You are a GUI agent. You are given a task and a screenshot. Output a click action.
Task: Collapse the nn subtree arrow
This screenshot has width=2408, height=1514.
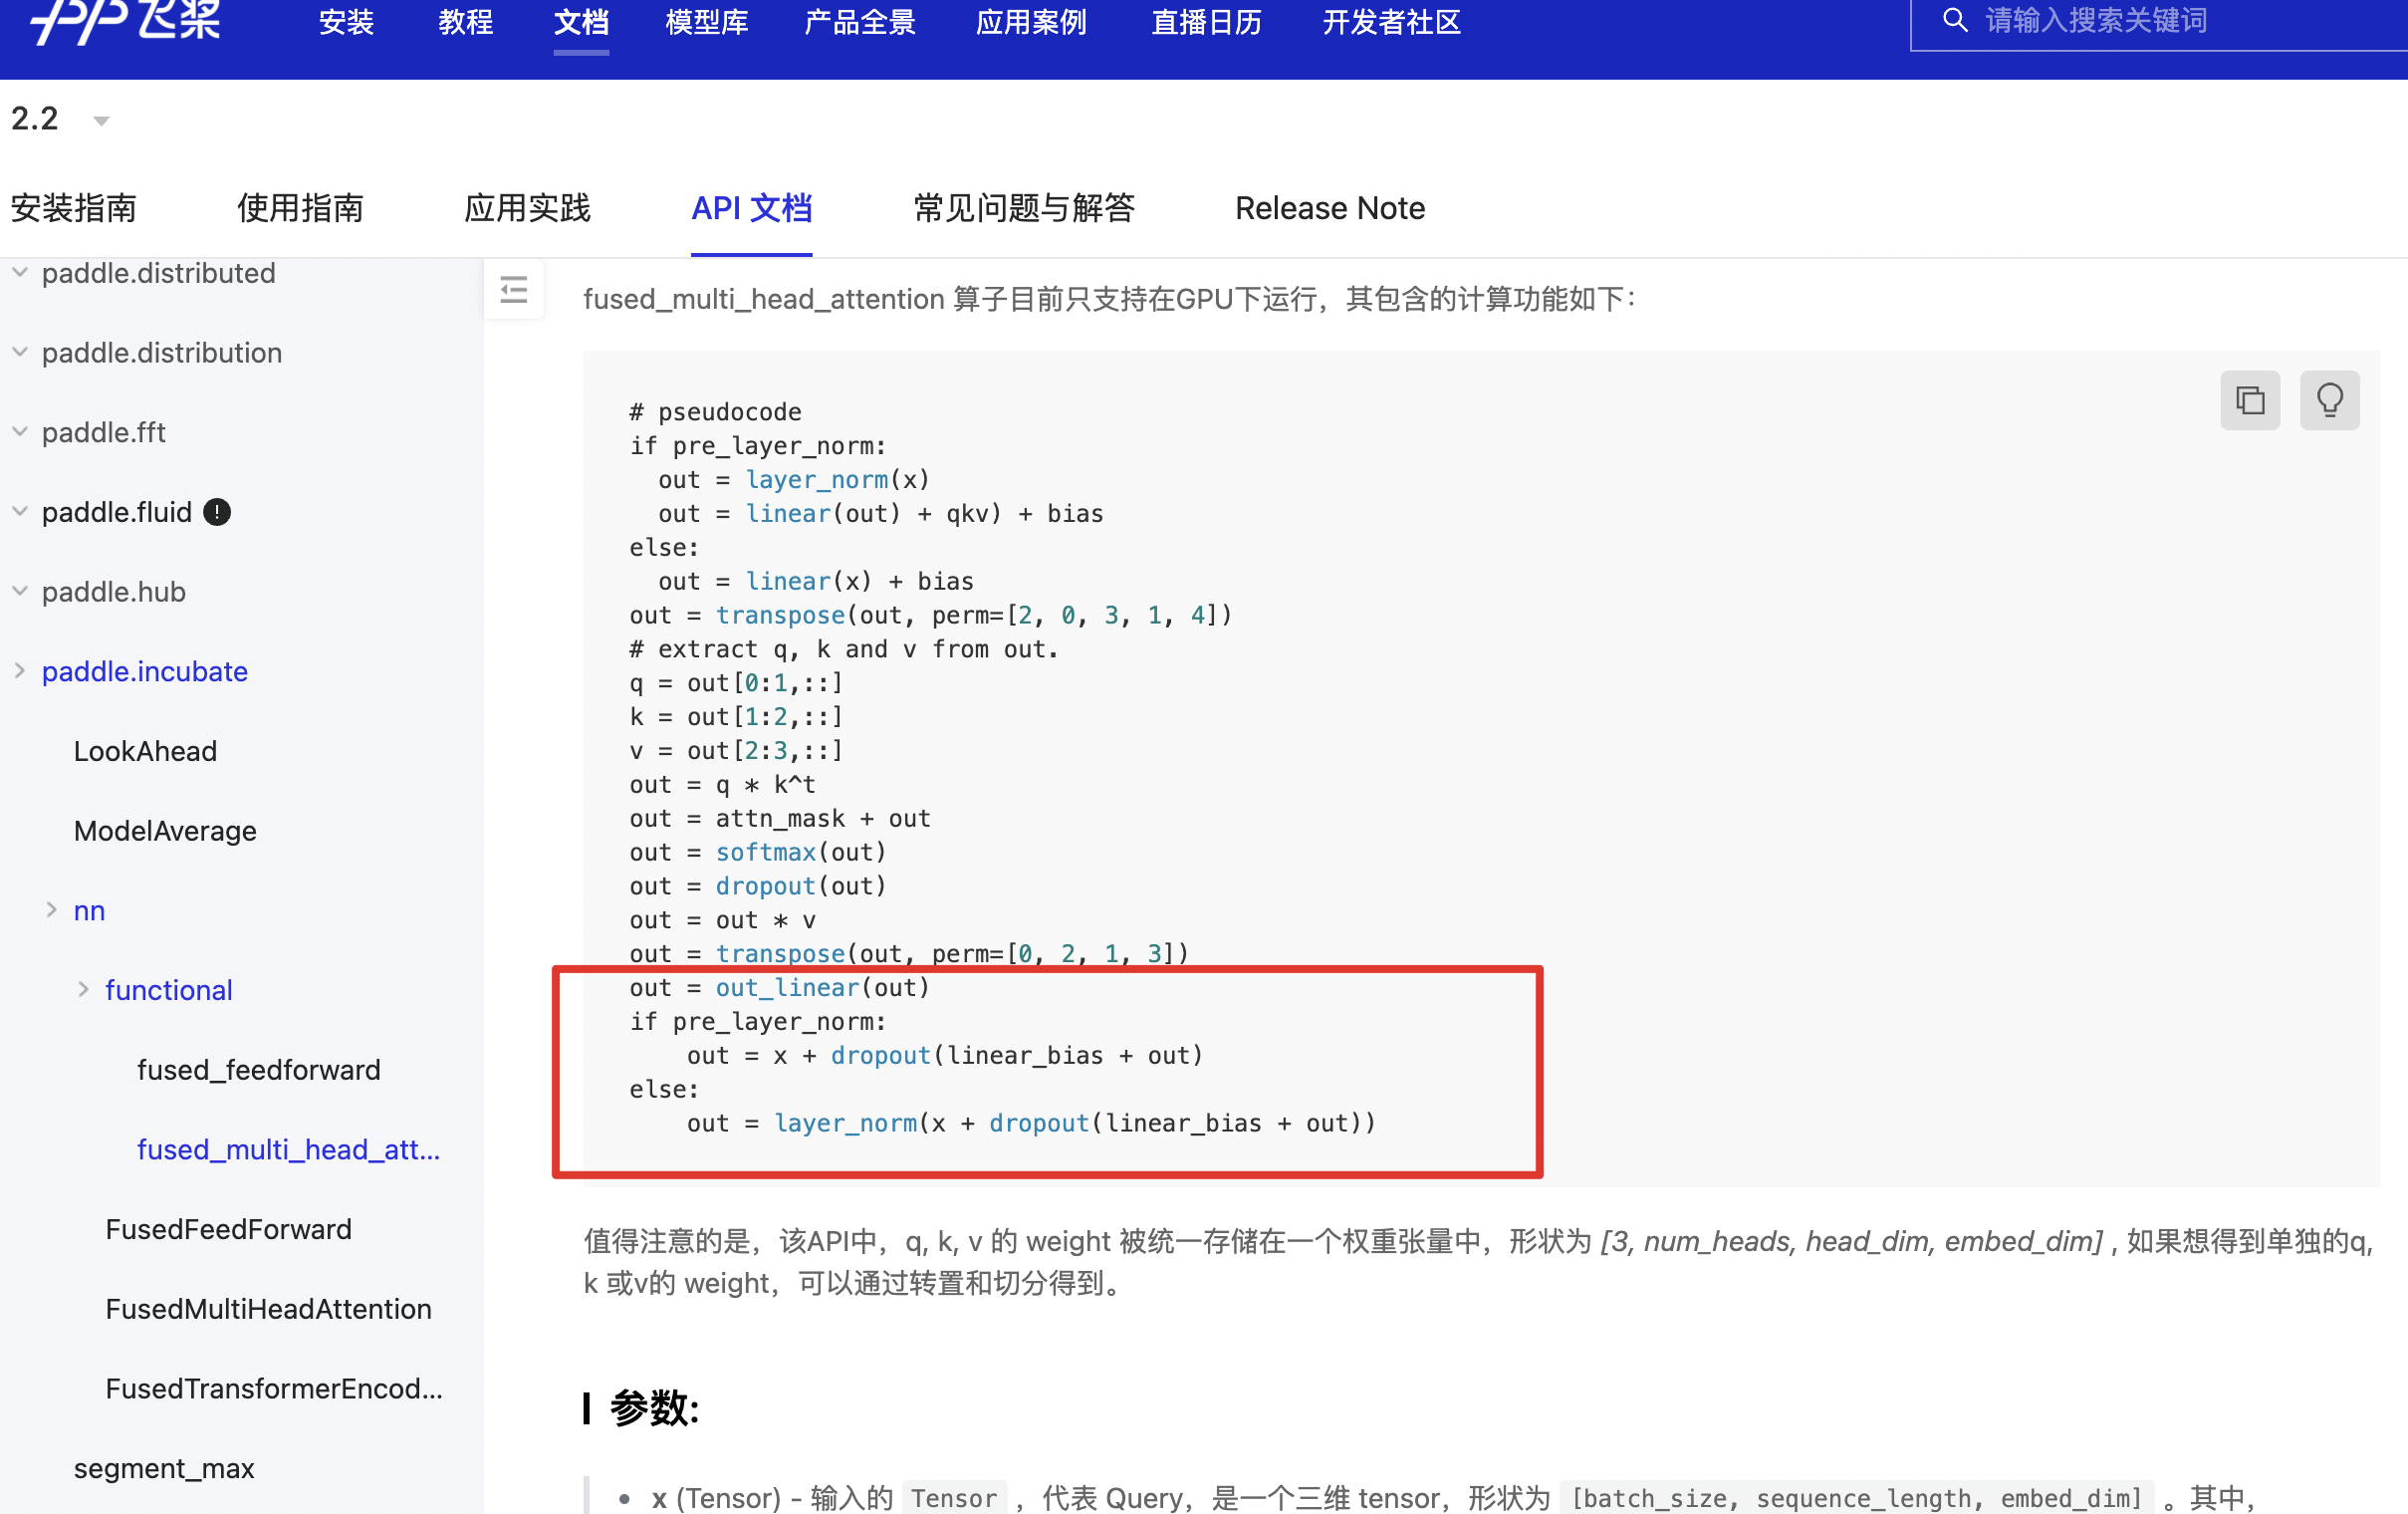coord(51,910)
